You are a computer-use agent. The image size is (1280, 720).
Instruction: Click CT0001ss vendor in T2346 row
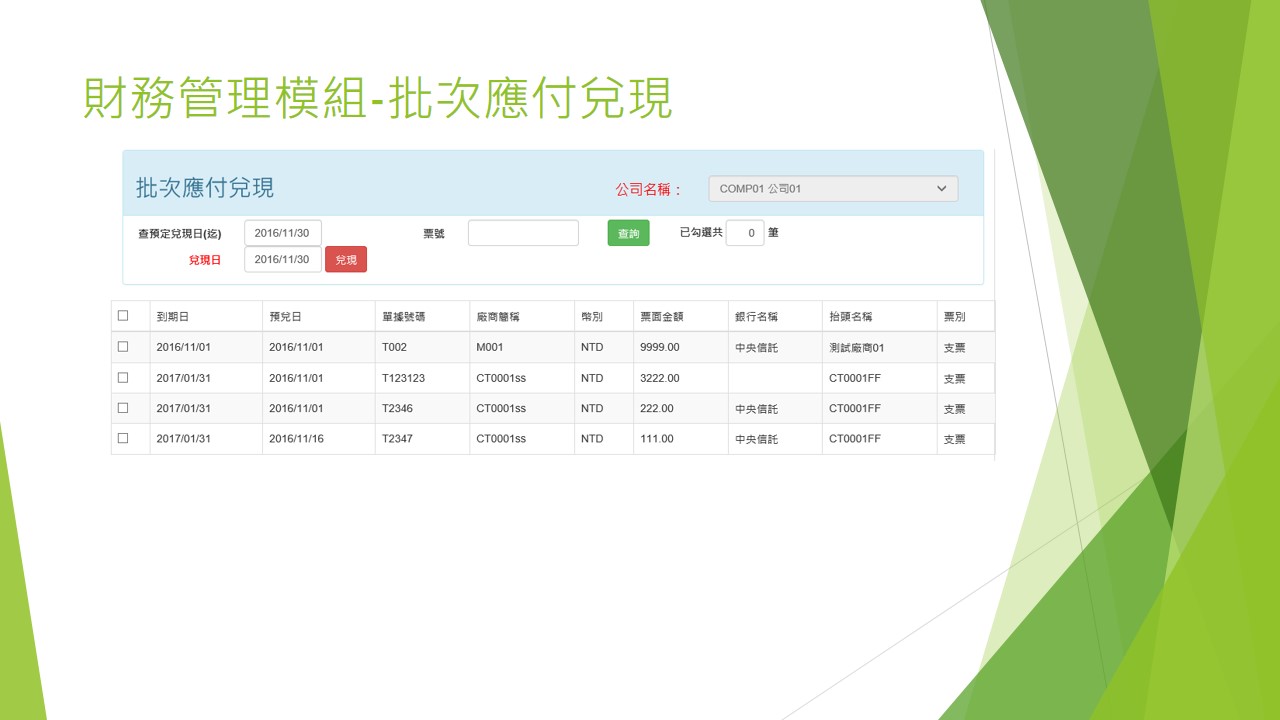(x=501, y=408)
